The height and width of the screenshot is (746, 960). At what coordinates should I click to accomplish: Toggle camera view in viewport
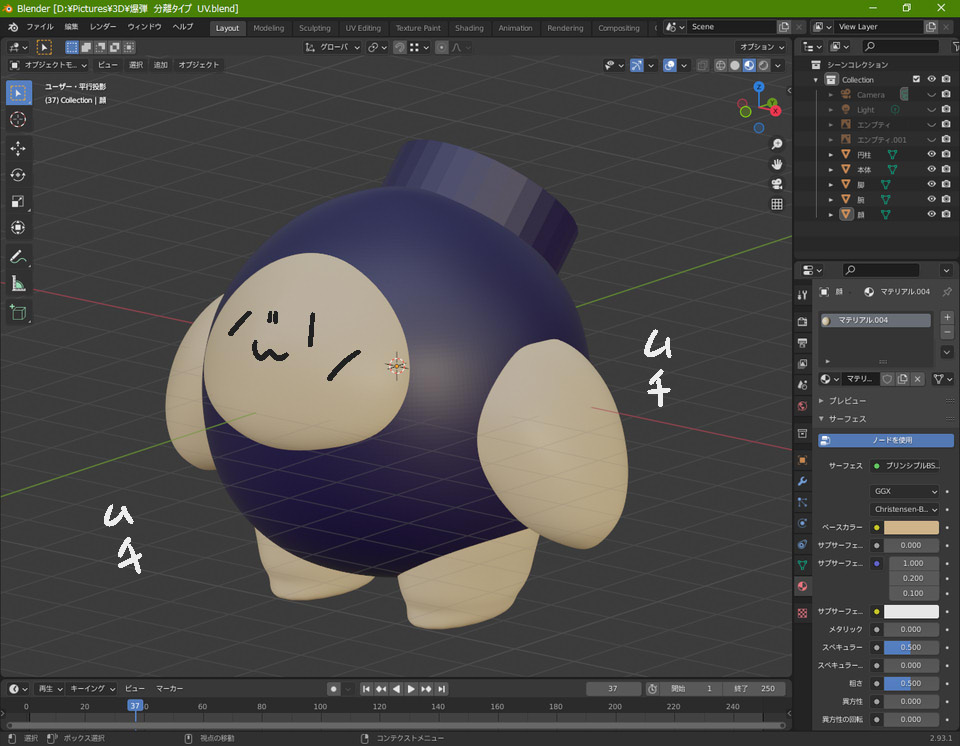click(777, 184)
